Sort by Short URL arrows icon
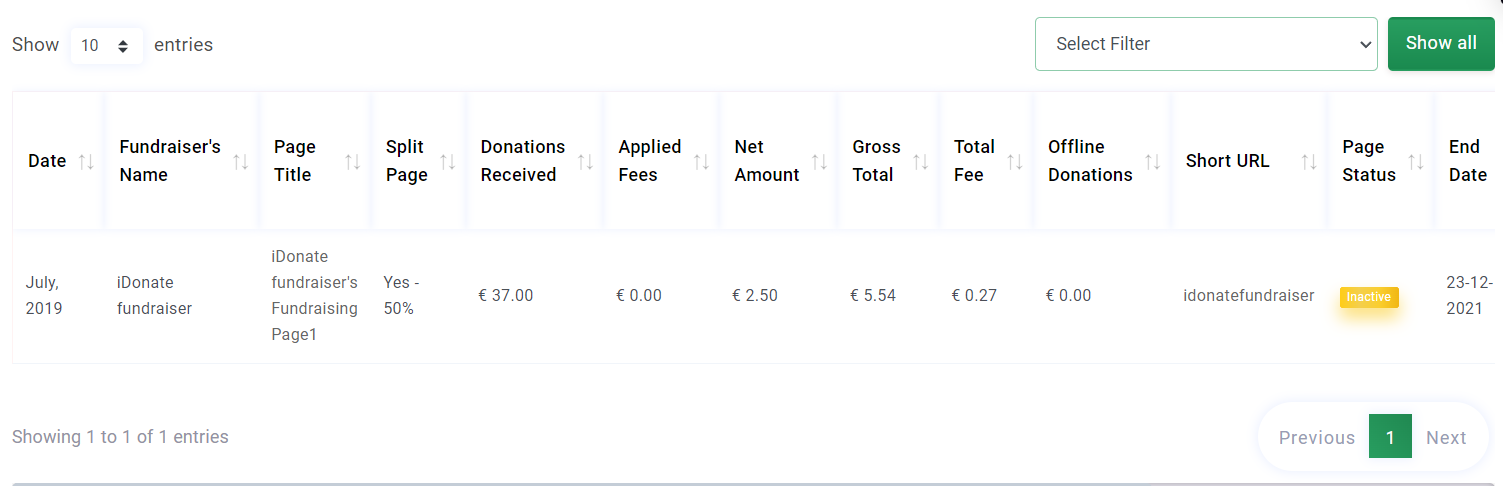The height and width of the screenshot is (486, 1503). click(x=1309, y=161)
